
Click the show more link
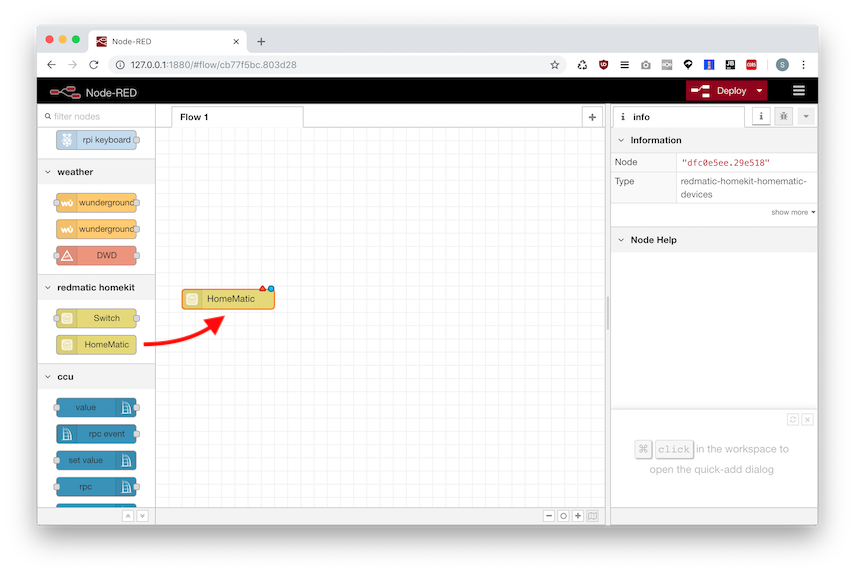pyautogui.click(x=792, y=212)
